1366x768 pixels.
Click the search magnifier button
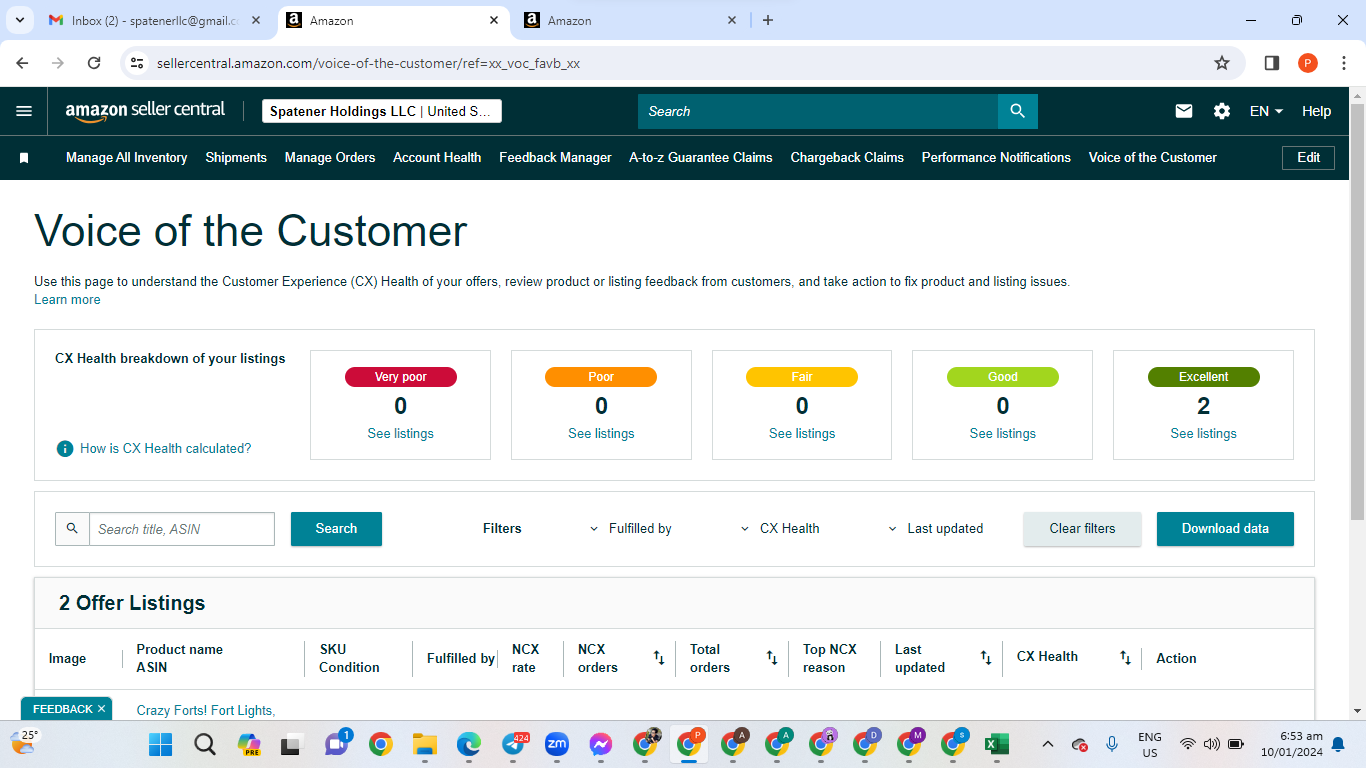point(1018,111)
